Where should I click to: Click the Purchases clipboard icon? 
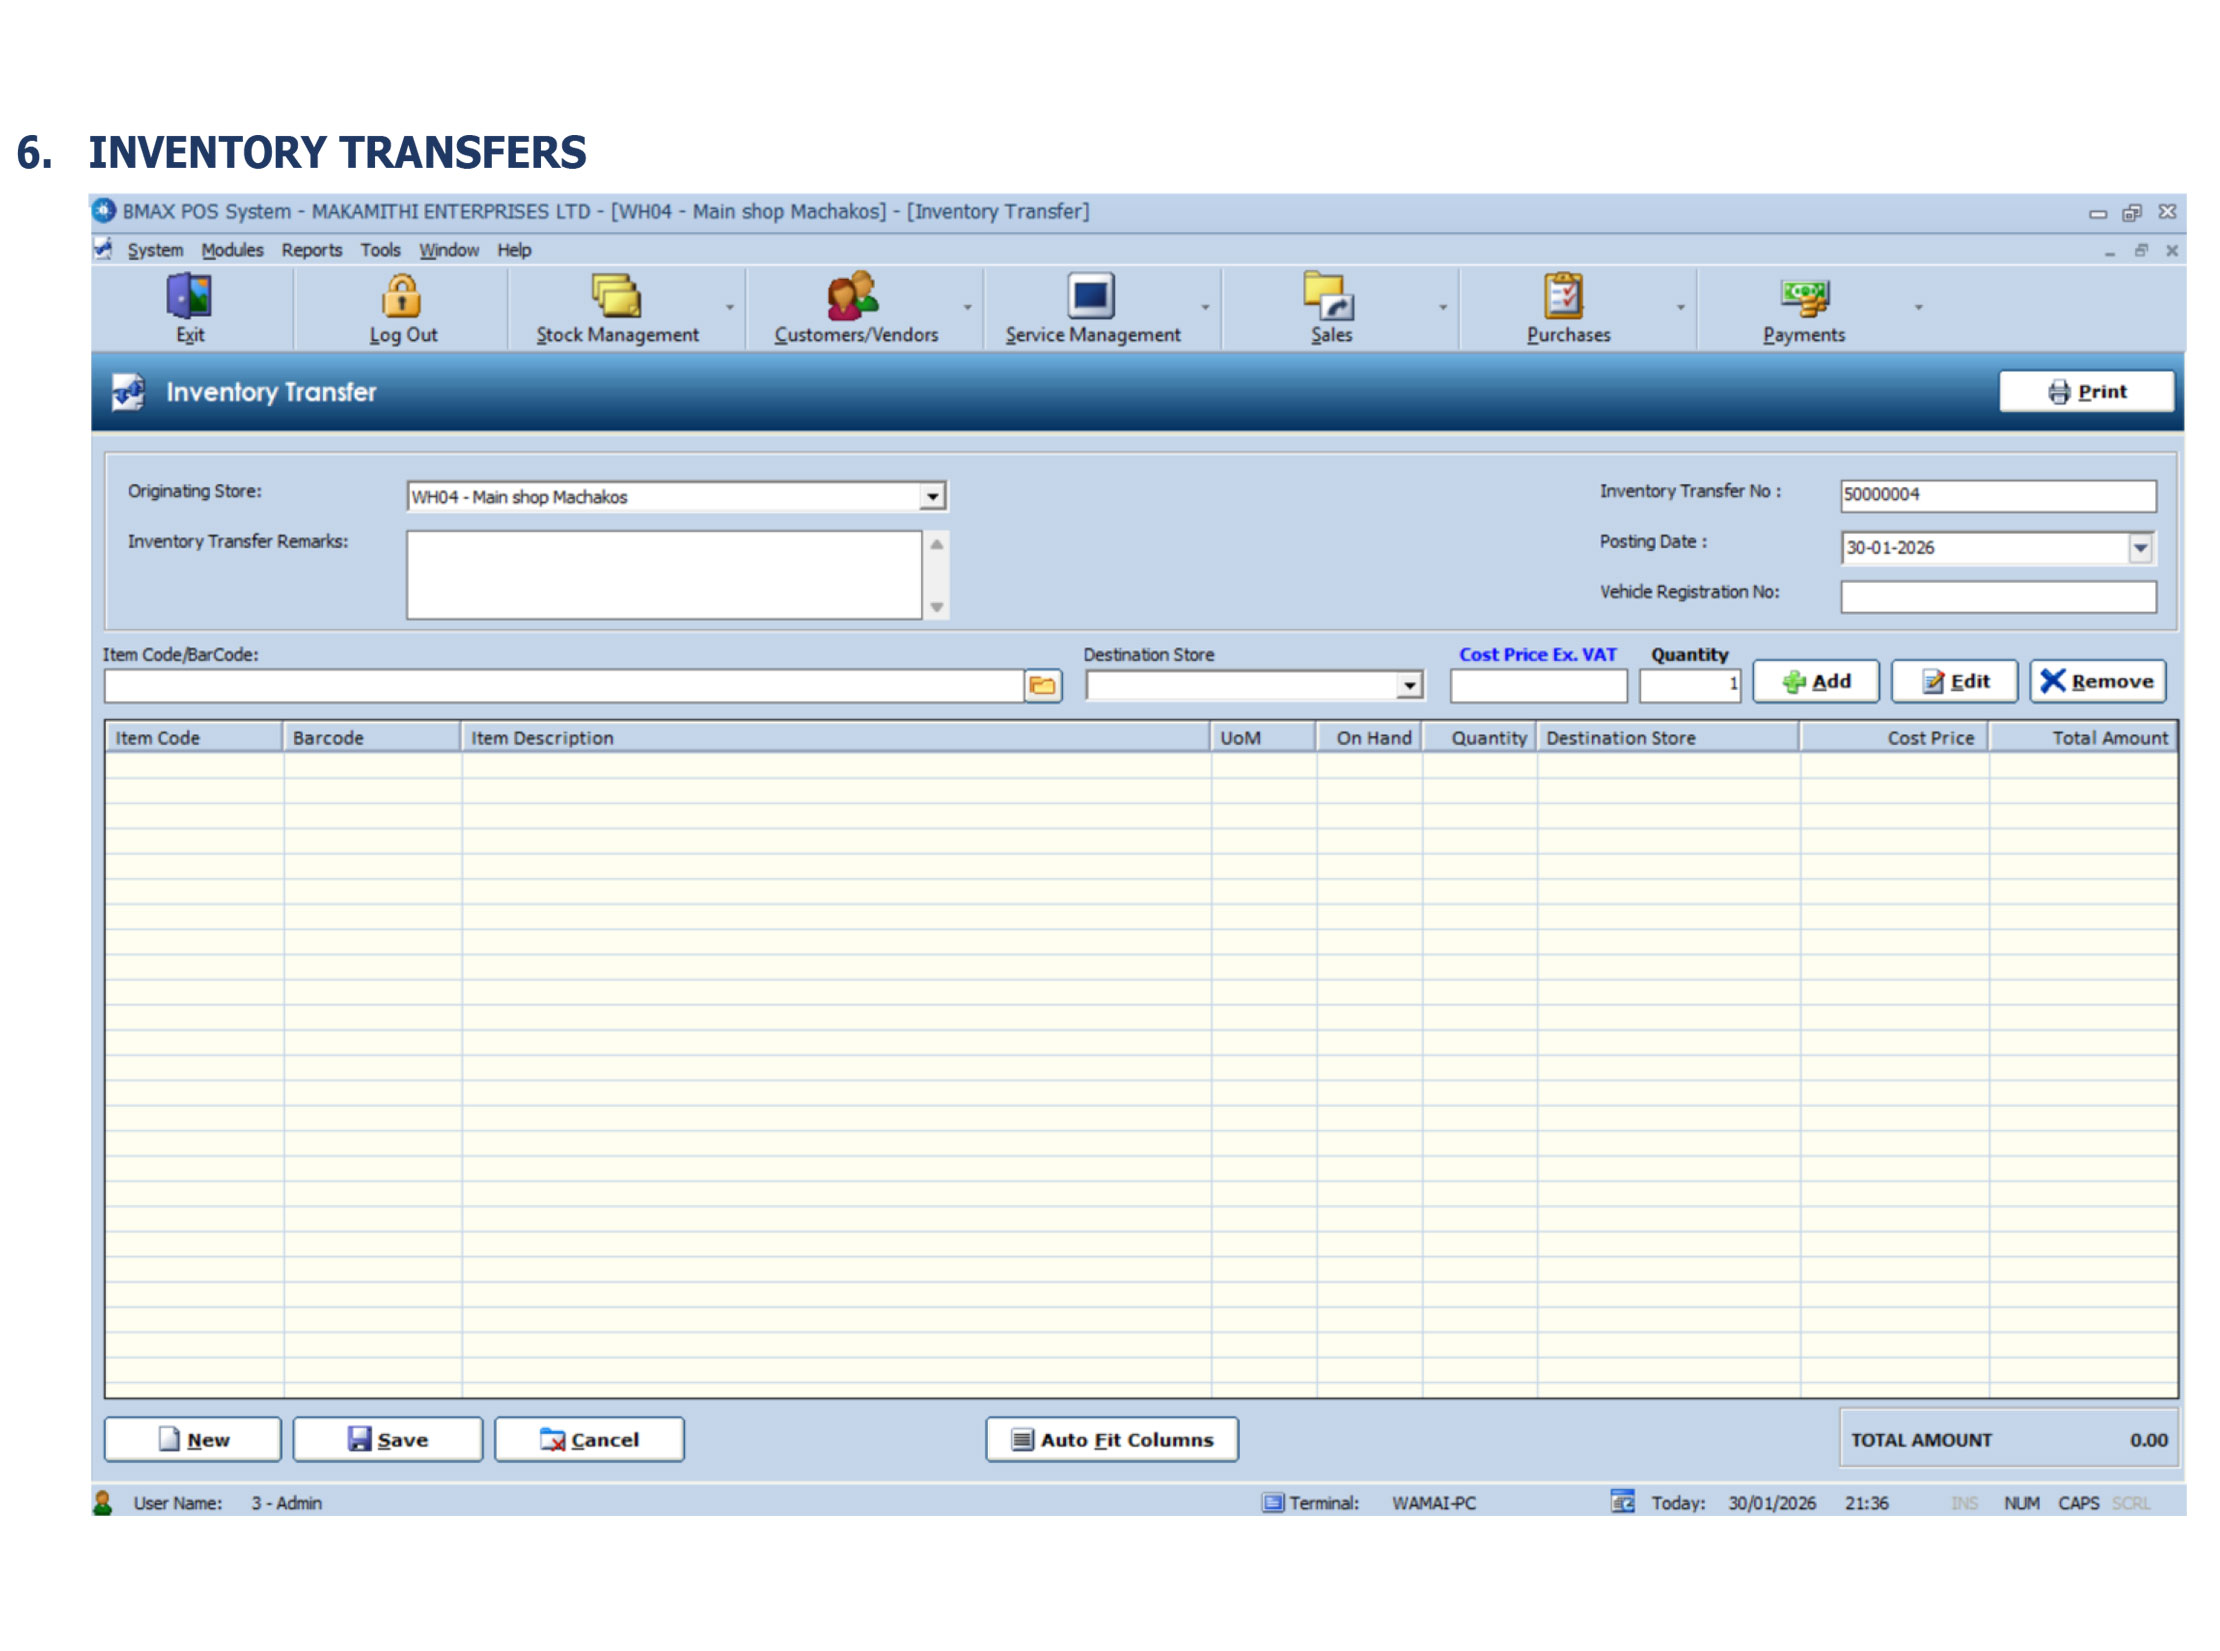click(1564, 297)
